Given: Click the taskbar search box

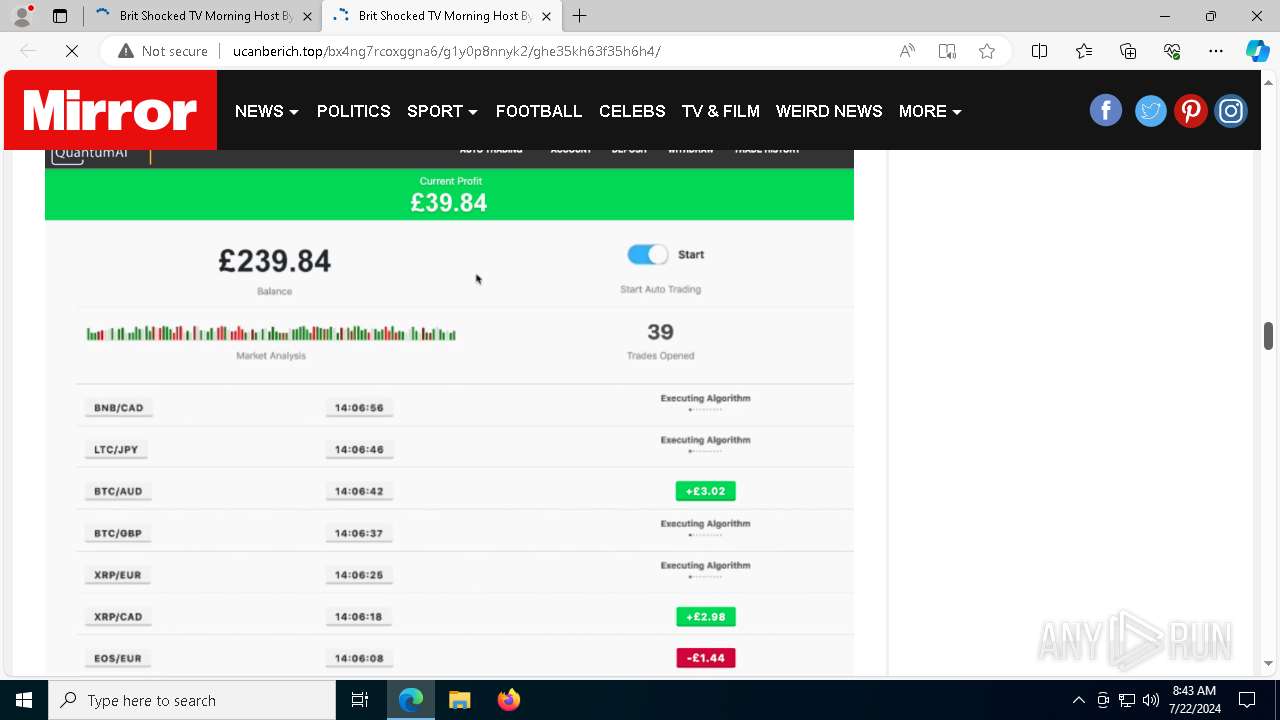Looking at the screenshot, I should point(192,700).
